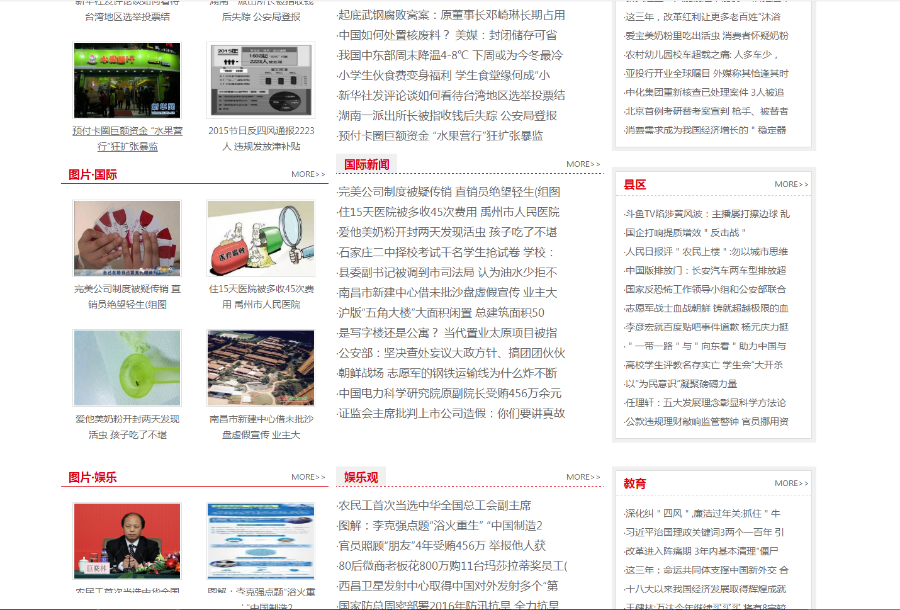
Task: Open headline 沪版"五角大楼"大面积闲置
Action: tap(441, 313)
